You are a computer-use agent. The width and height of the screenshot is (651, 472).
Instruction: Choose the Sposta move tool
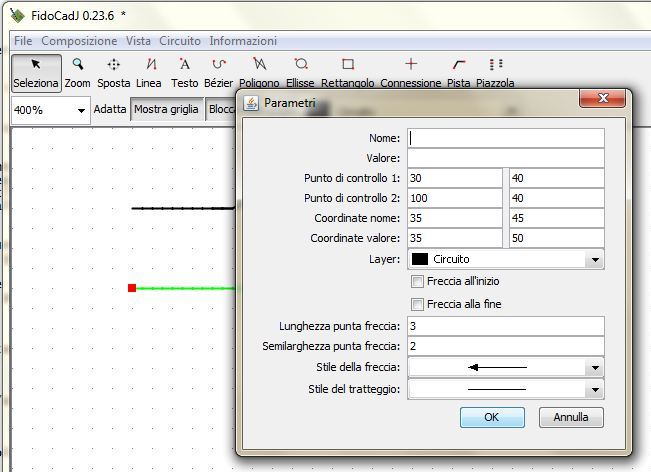click(x=114, y=72)
